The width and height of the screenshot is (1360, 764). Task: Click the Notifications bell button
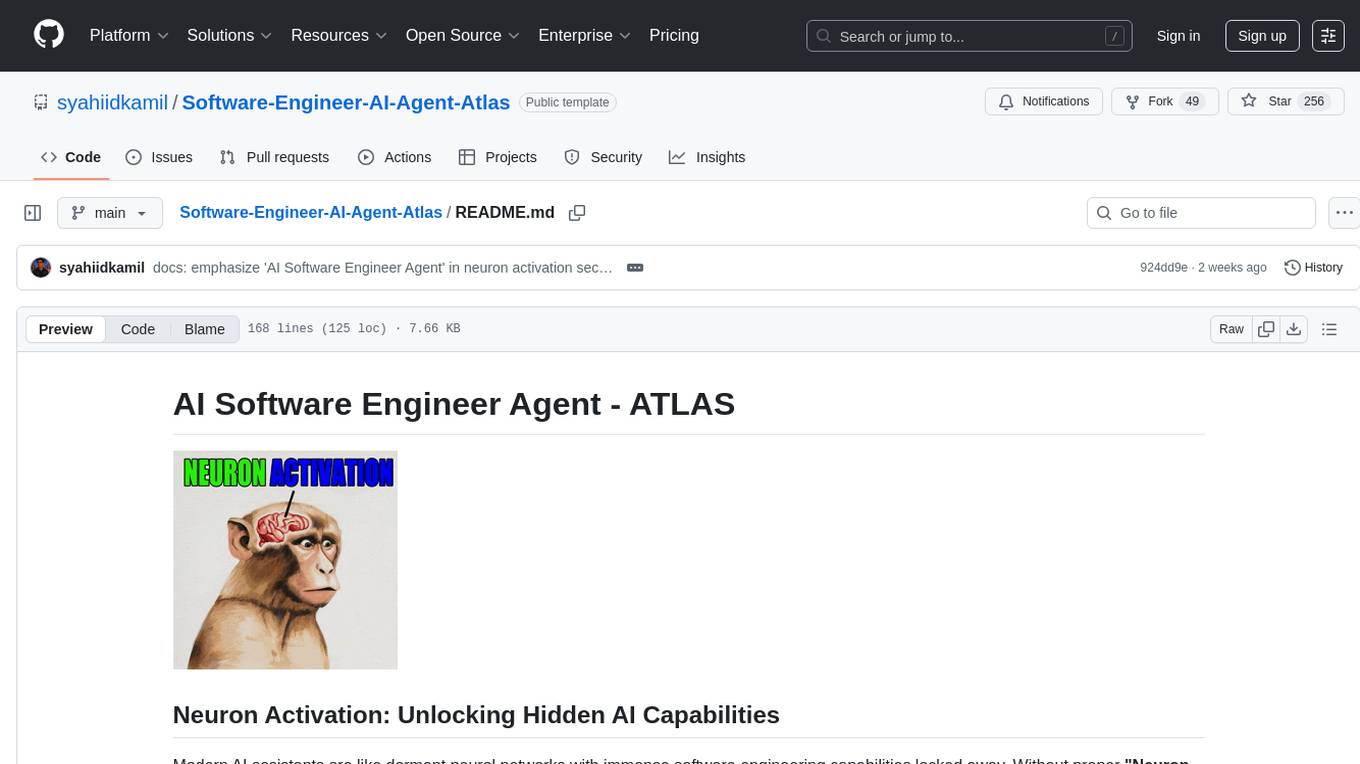(1044, 102)
